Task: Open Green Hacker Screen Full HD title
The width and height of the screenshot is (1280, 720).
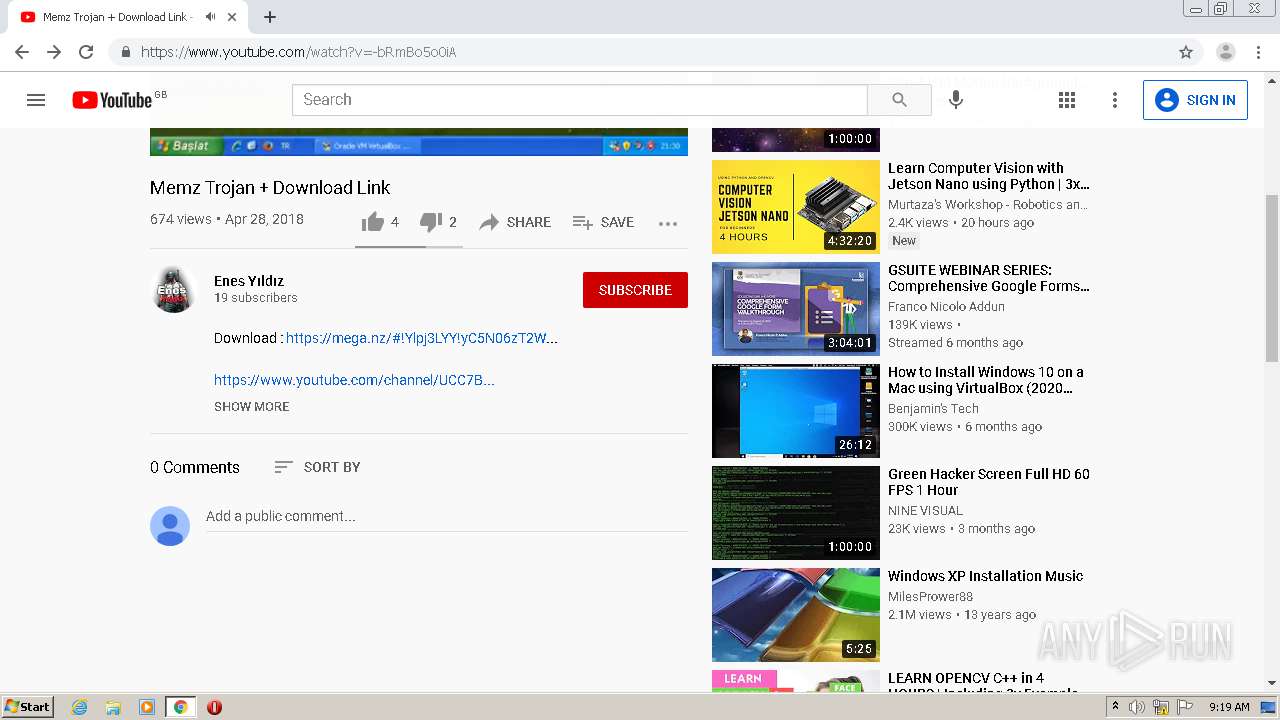Action: [x=989, y=482]
